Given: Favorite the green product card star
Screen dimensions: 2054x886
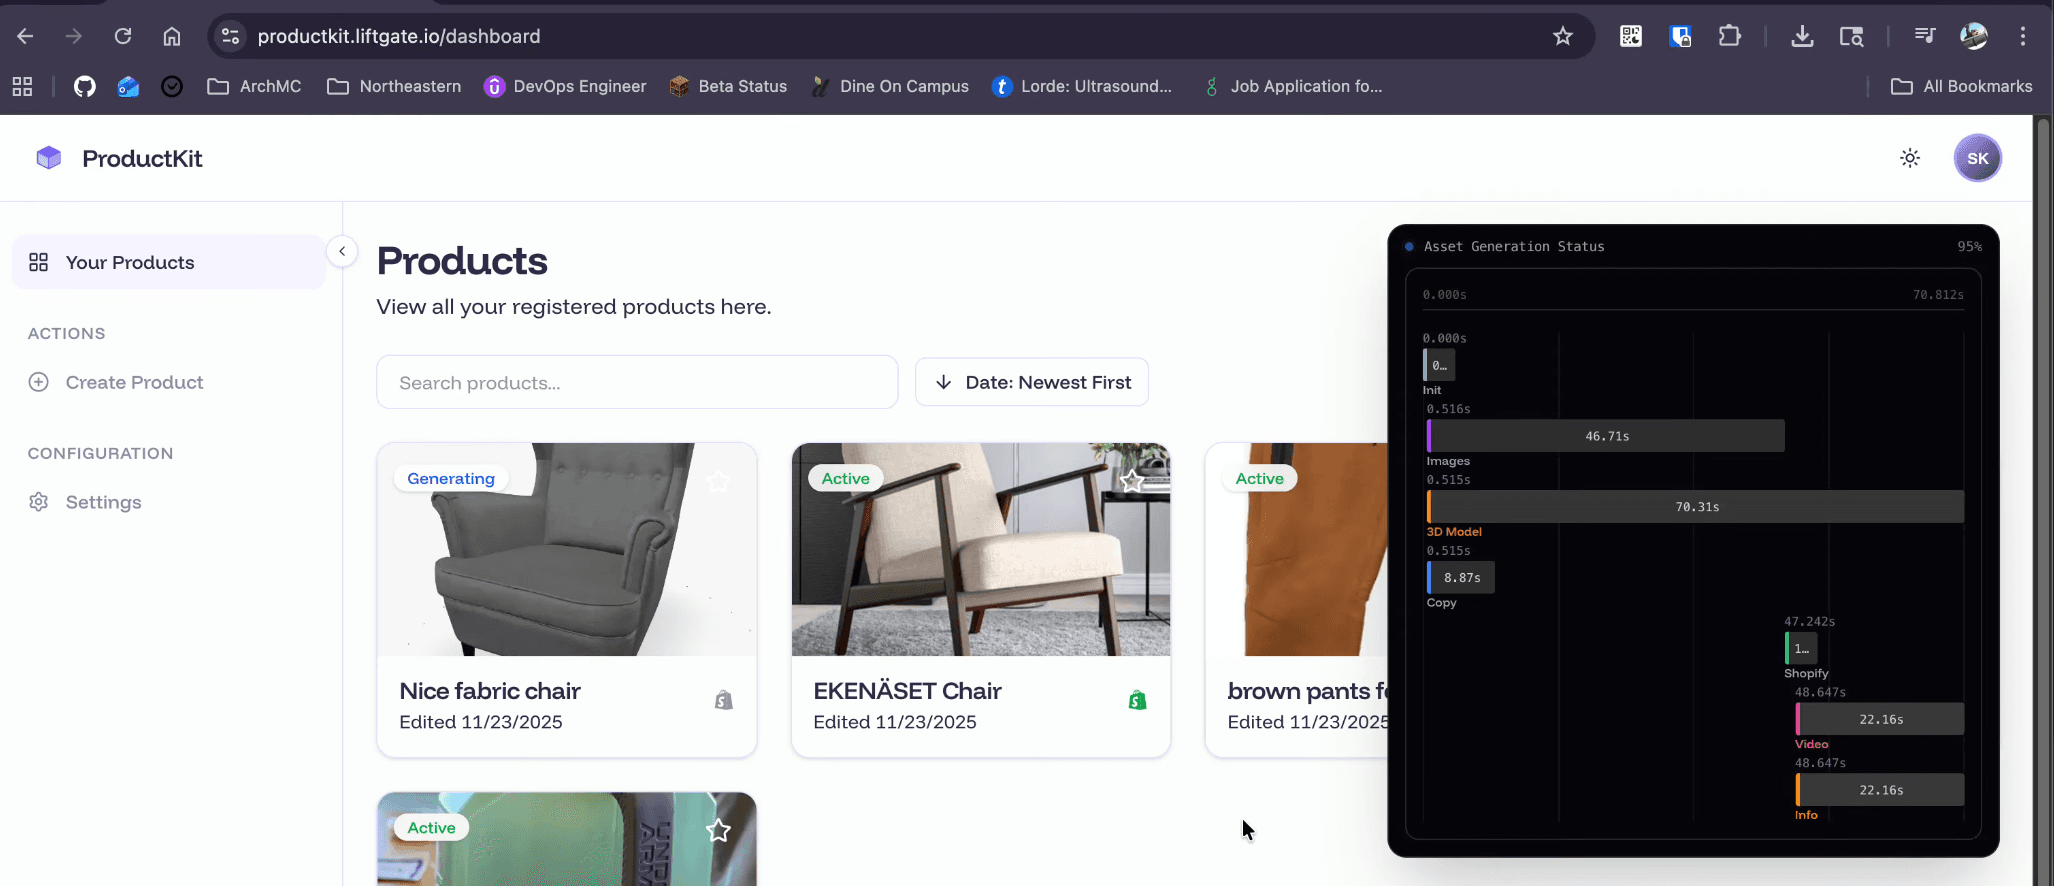Looking at the screenshot, I should (x=718, y=830).
